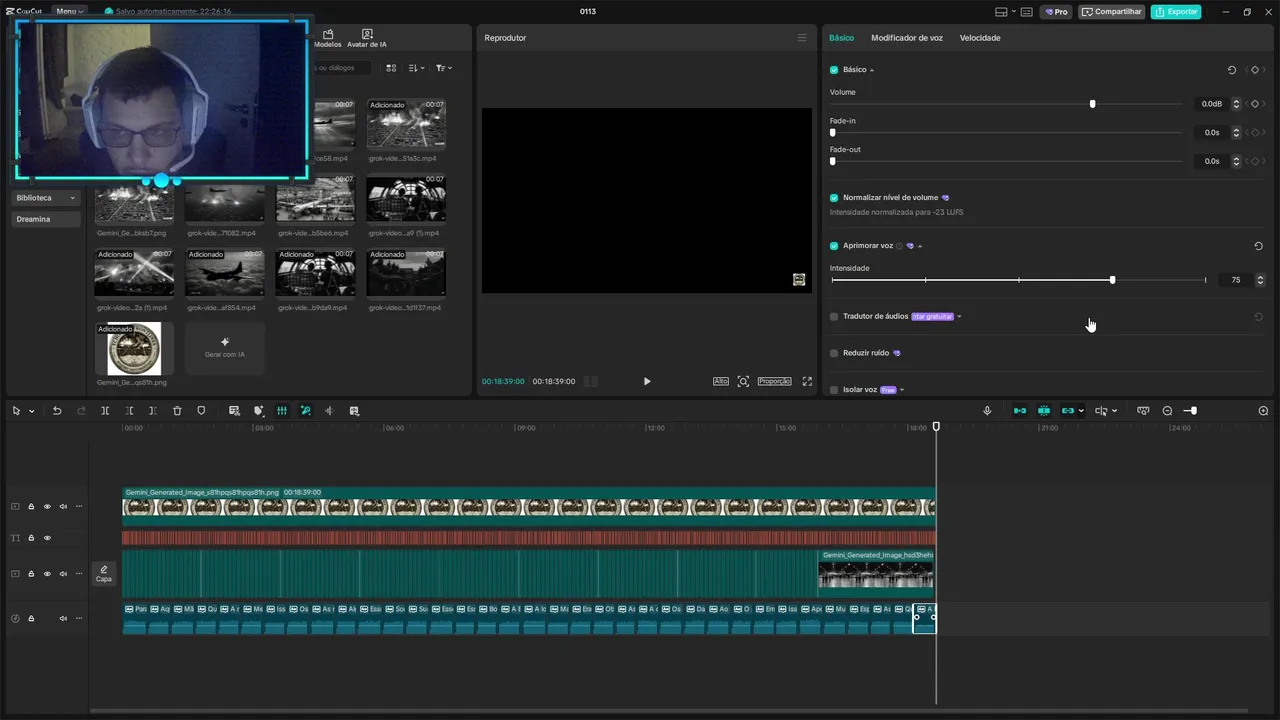Click the fullscreen icon in player
This screenshot has width=1280, height=720.
807,381
